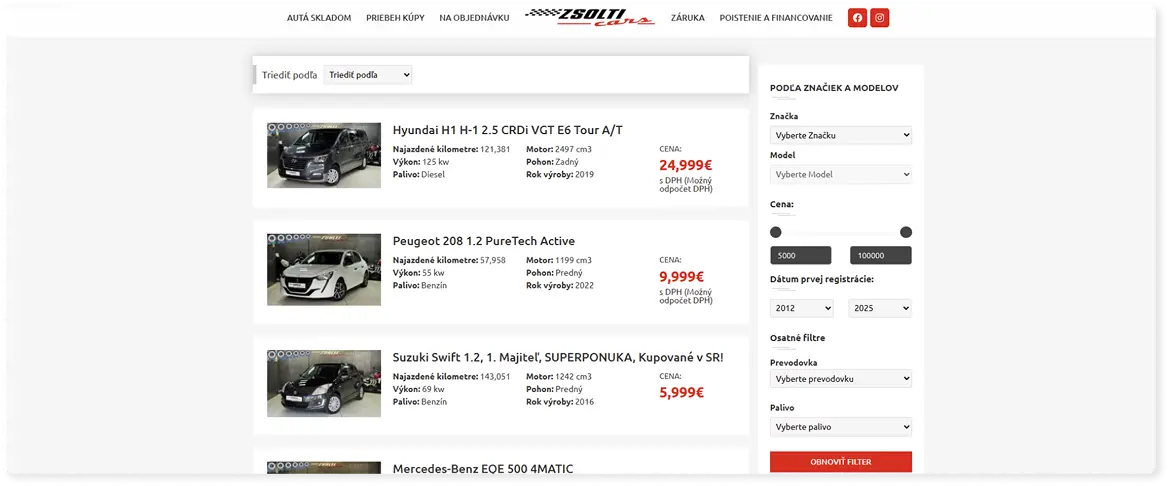Image resolution: width=1169 pixels, height=486 pixels.
Task: Click the 5,999€ price
Action: 682,393
